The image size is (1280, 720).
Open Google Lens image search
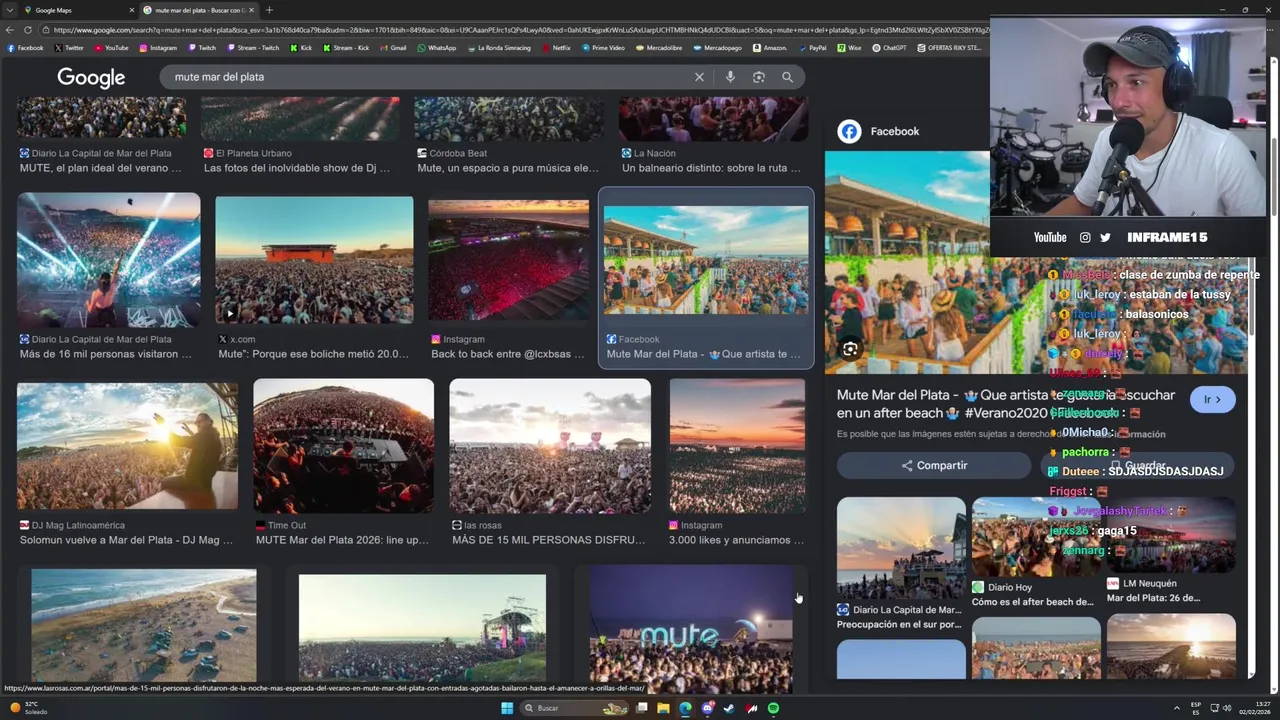tap(759, 77)
